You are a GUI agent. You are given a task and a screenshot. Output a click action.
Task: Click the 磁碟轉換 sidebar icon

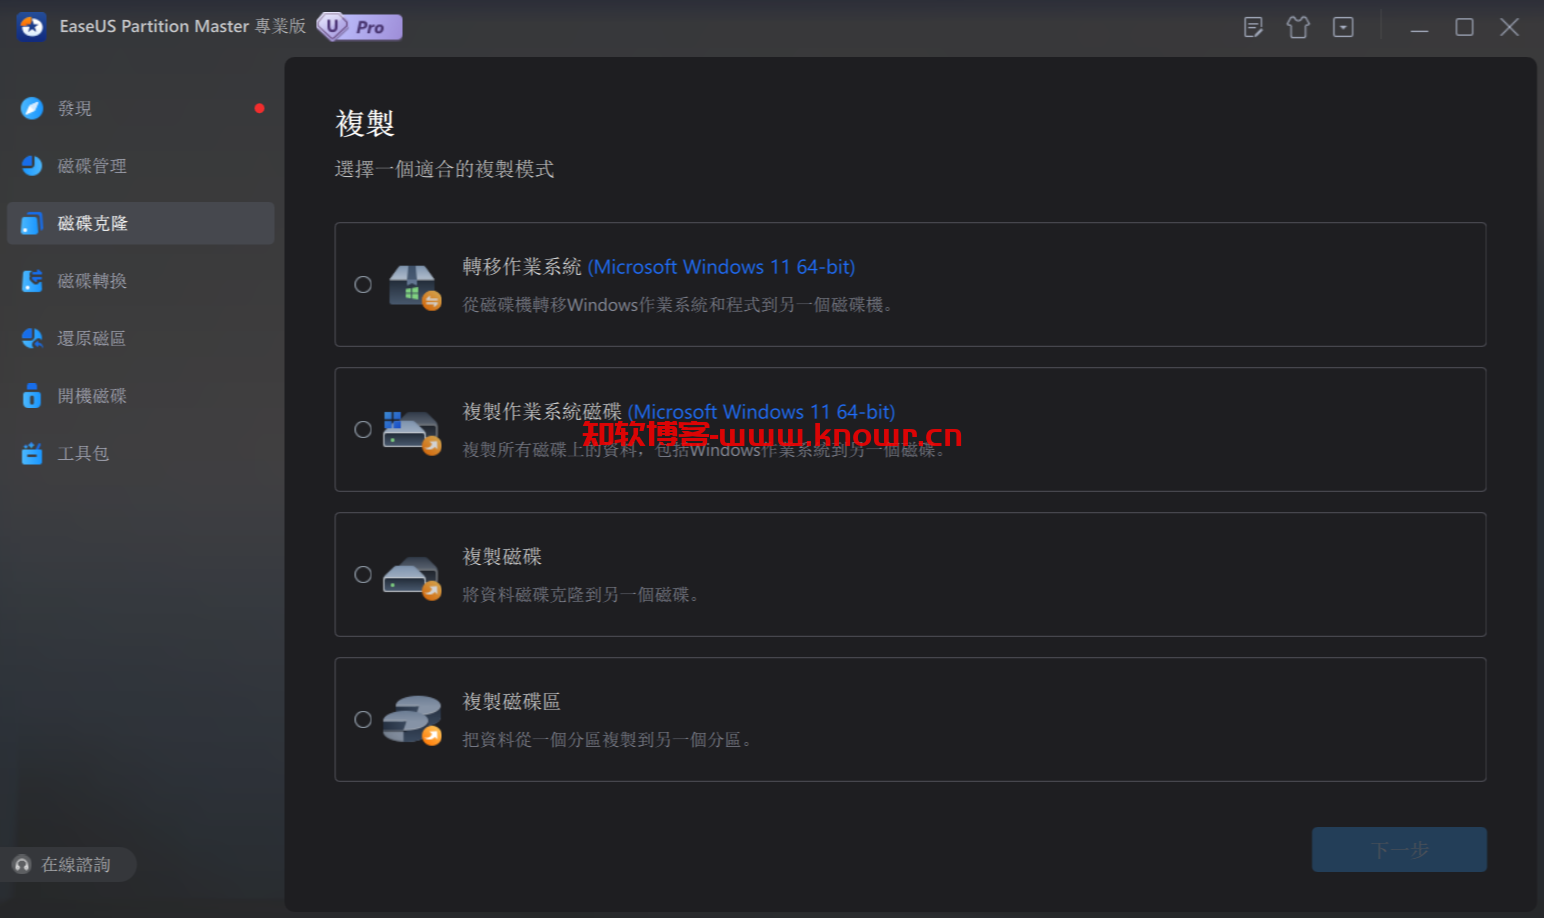(x=32, y=281)
